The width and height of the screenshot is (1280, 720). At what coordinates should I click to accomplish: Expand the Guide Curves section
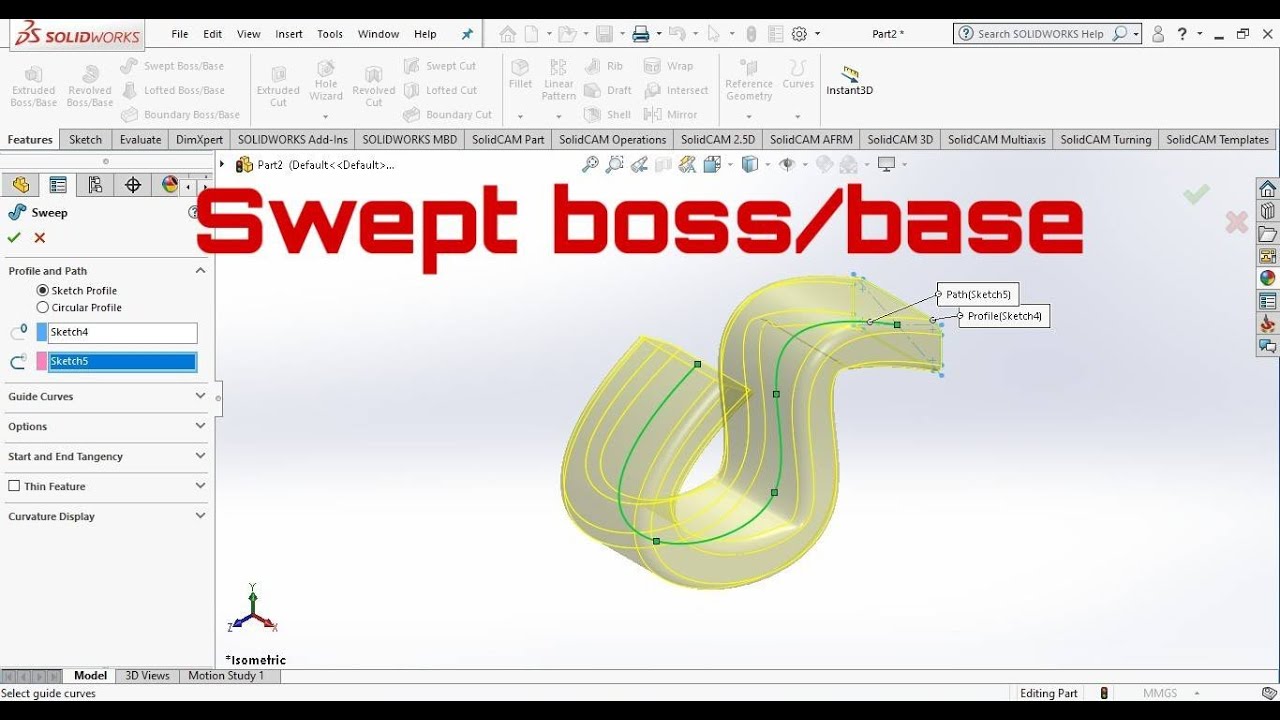pyautogui.click(x=200, y=396)
